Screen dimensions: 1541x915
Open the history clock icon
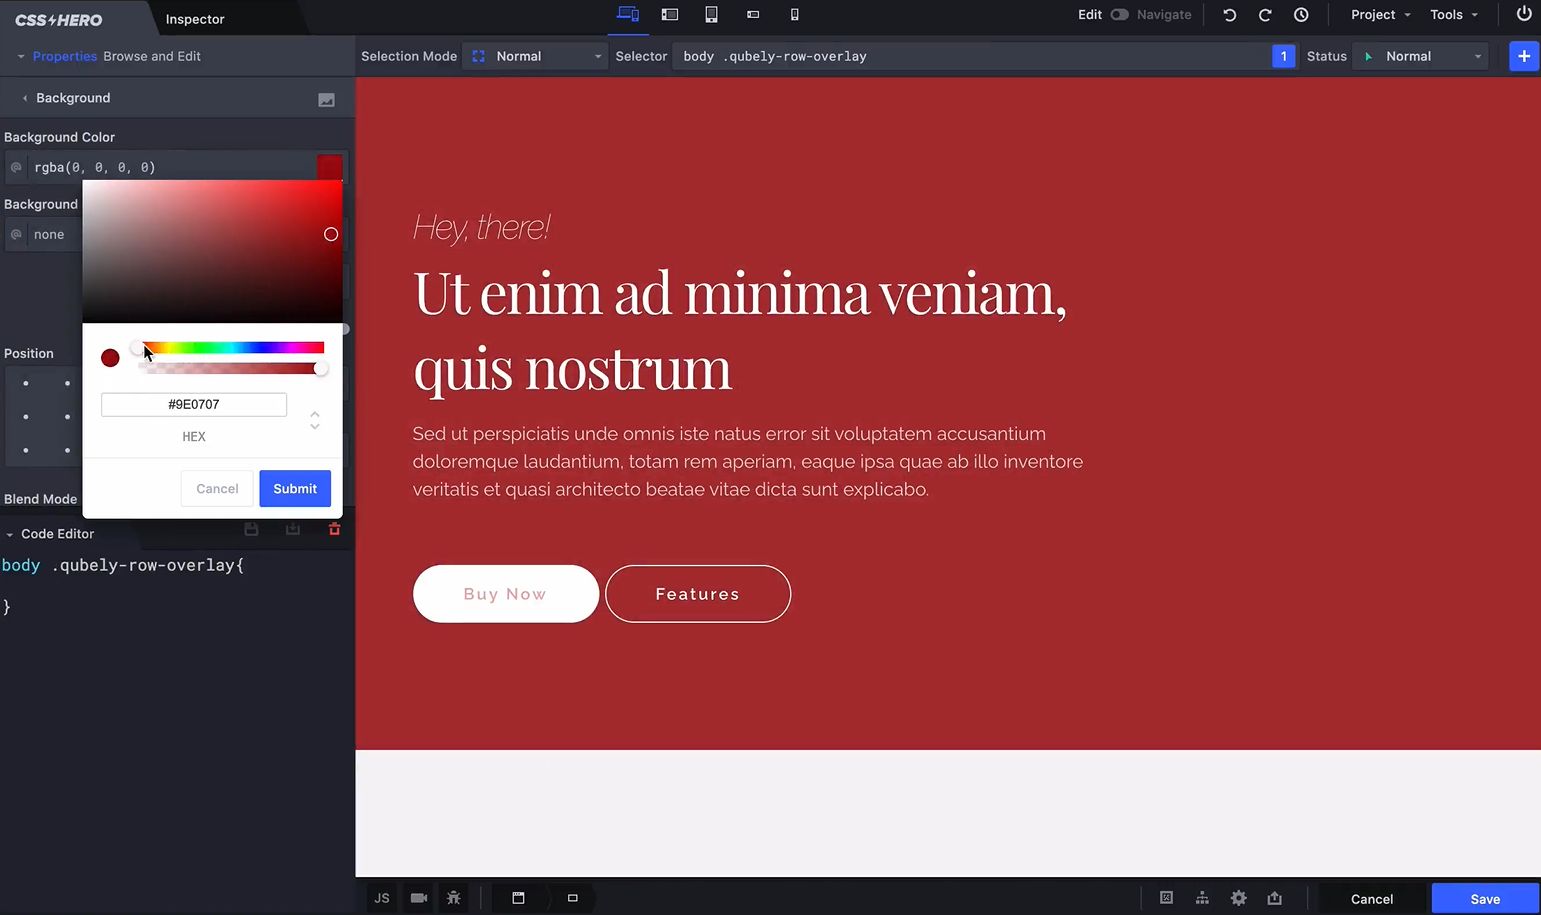point(1301,14)
